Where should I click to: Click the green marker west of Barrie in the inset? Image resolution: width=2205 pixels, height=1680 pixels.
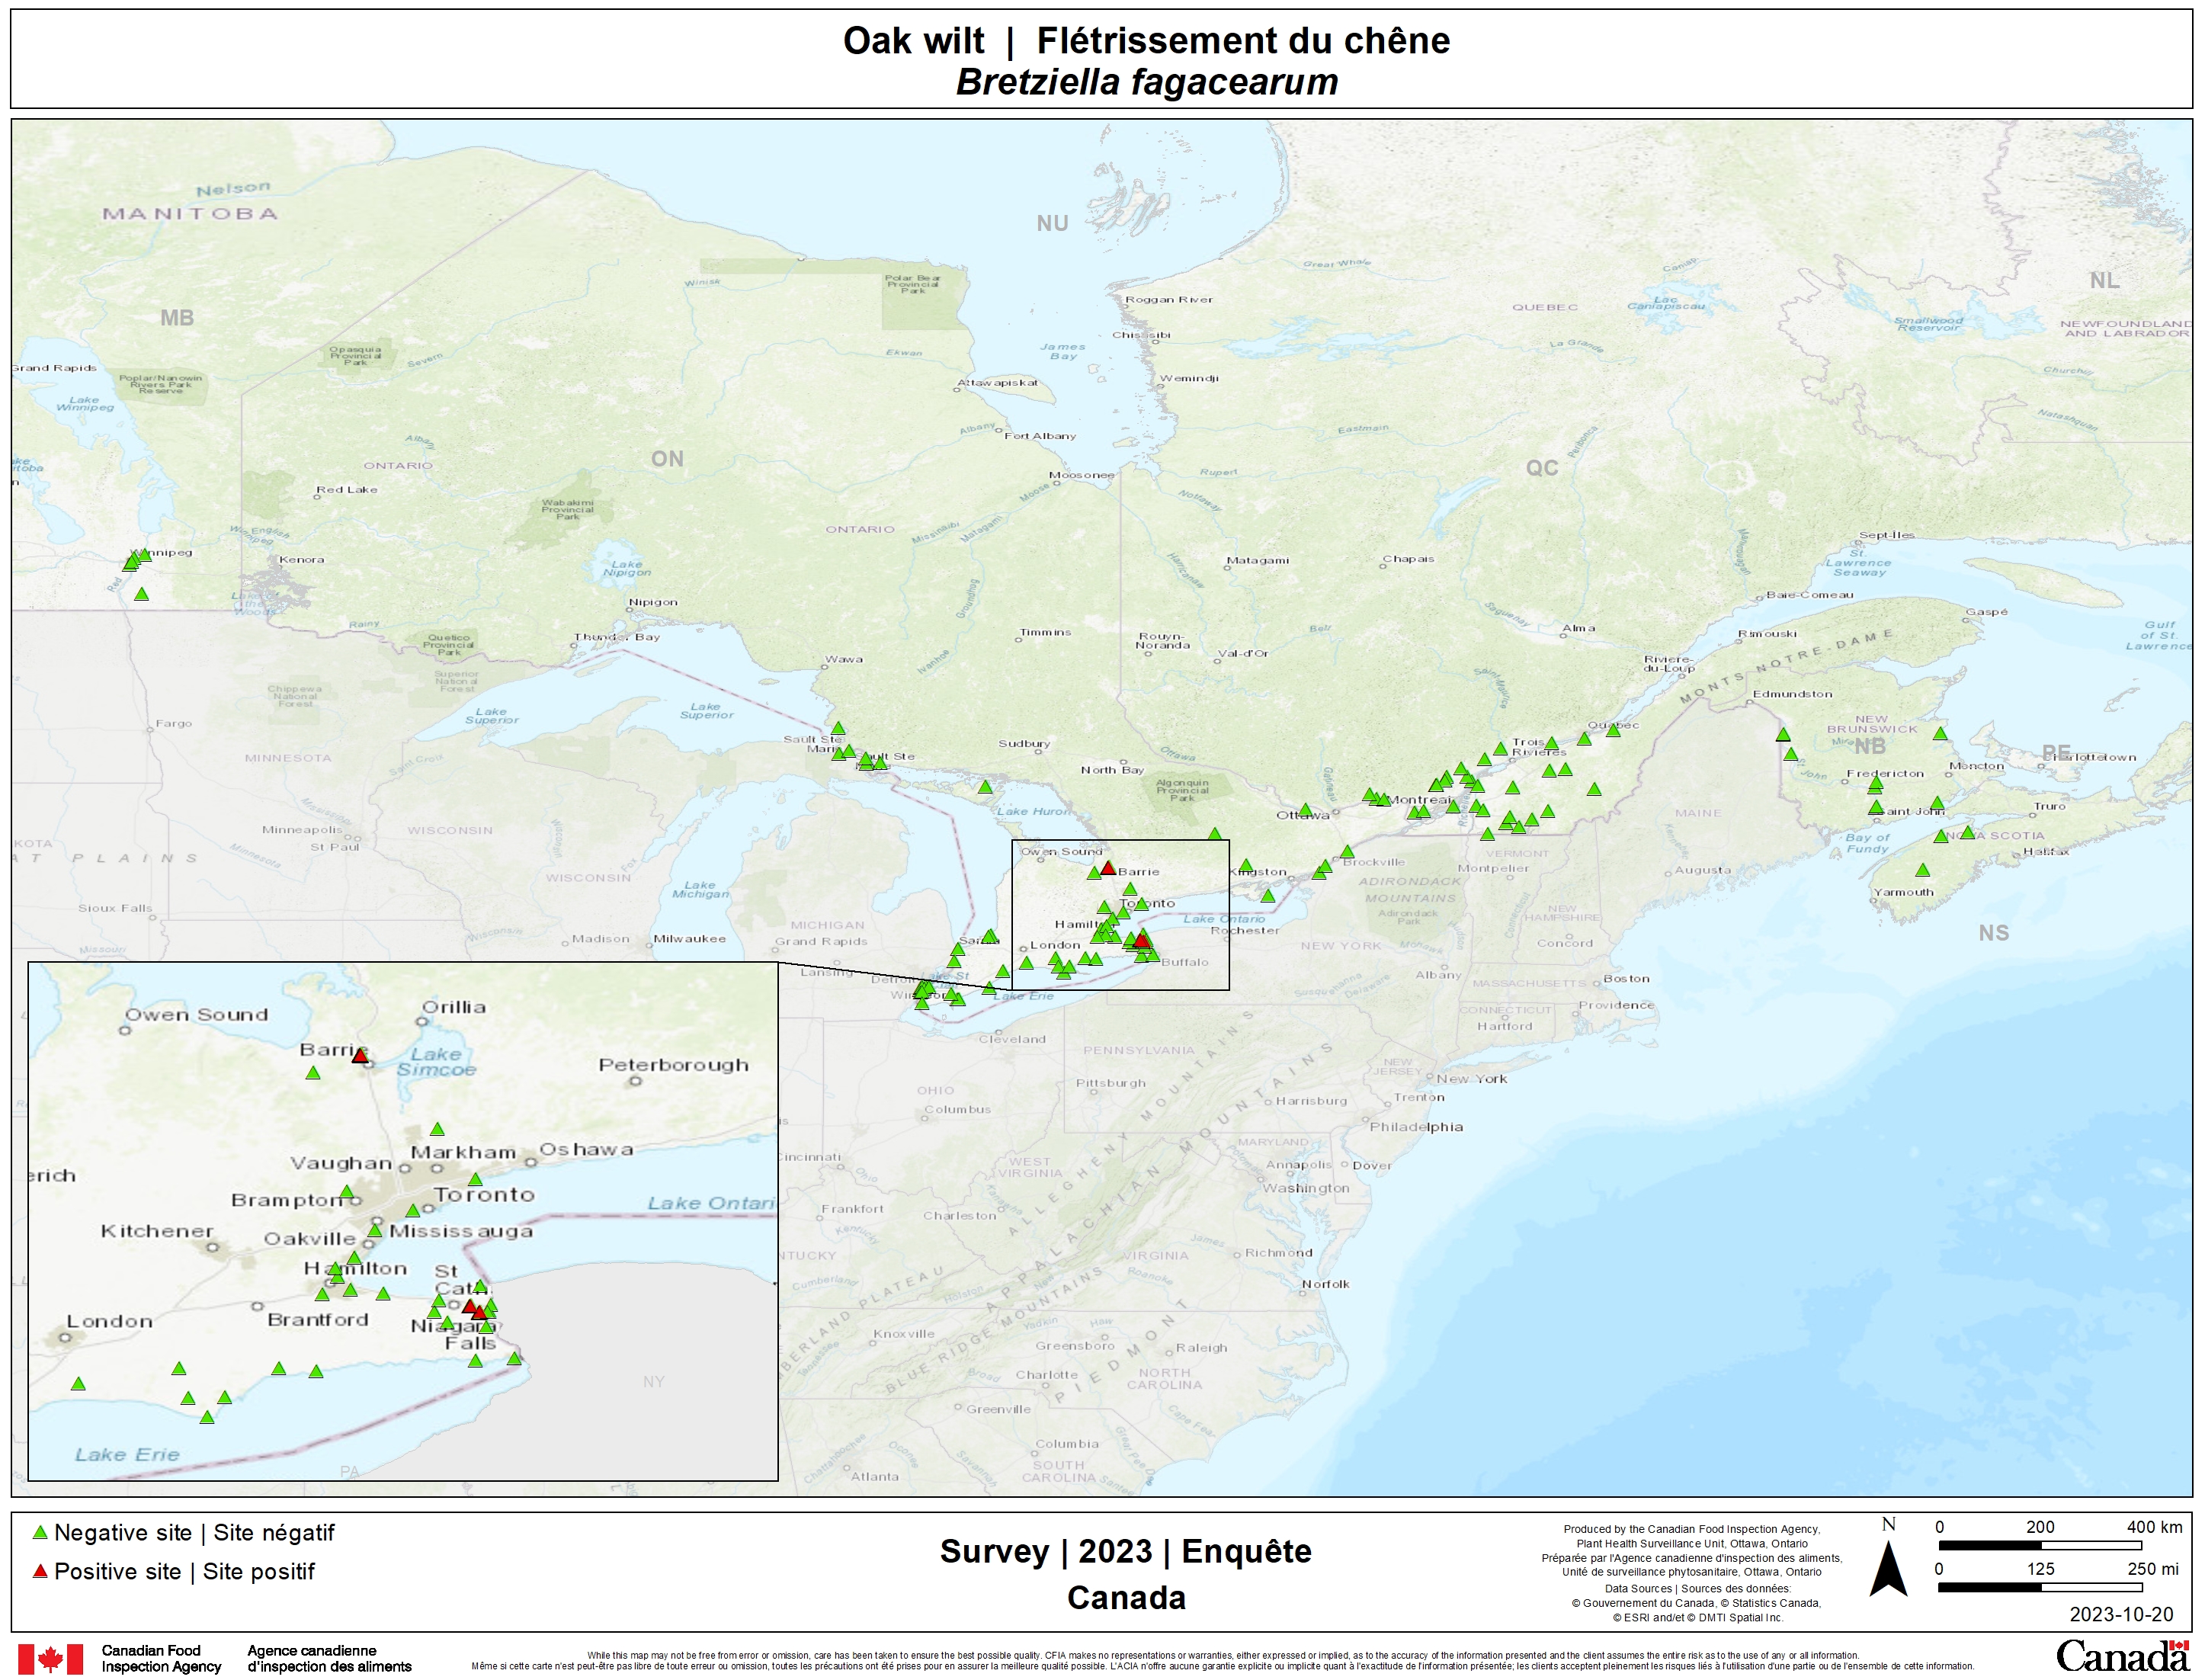tap(313, 1073)
